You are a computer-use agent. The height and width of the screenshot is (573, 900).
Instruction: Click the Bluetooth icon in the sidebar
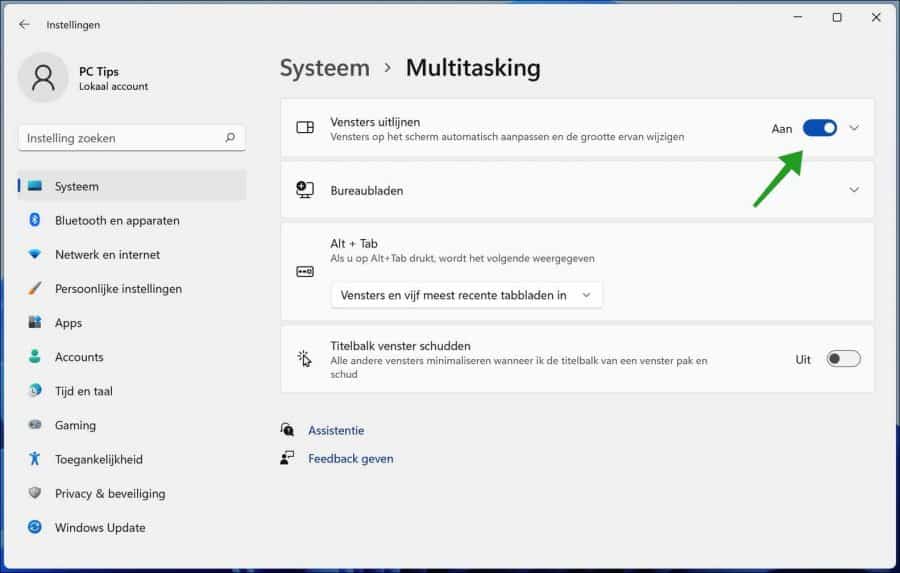34,220
